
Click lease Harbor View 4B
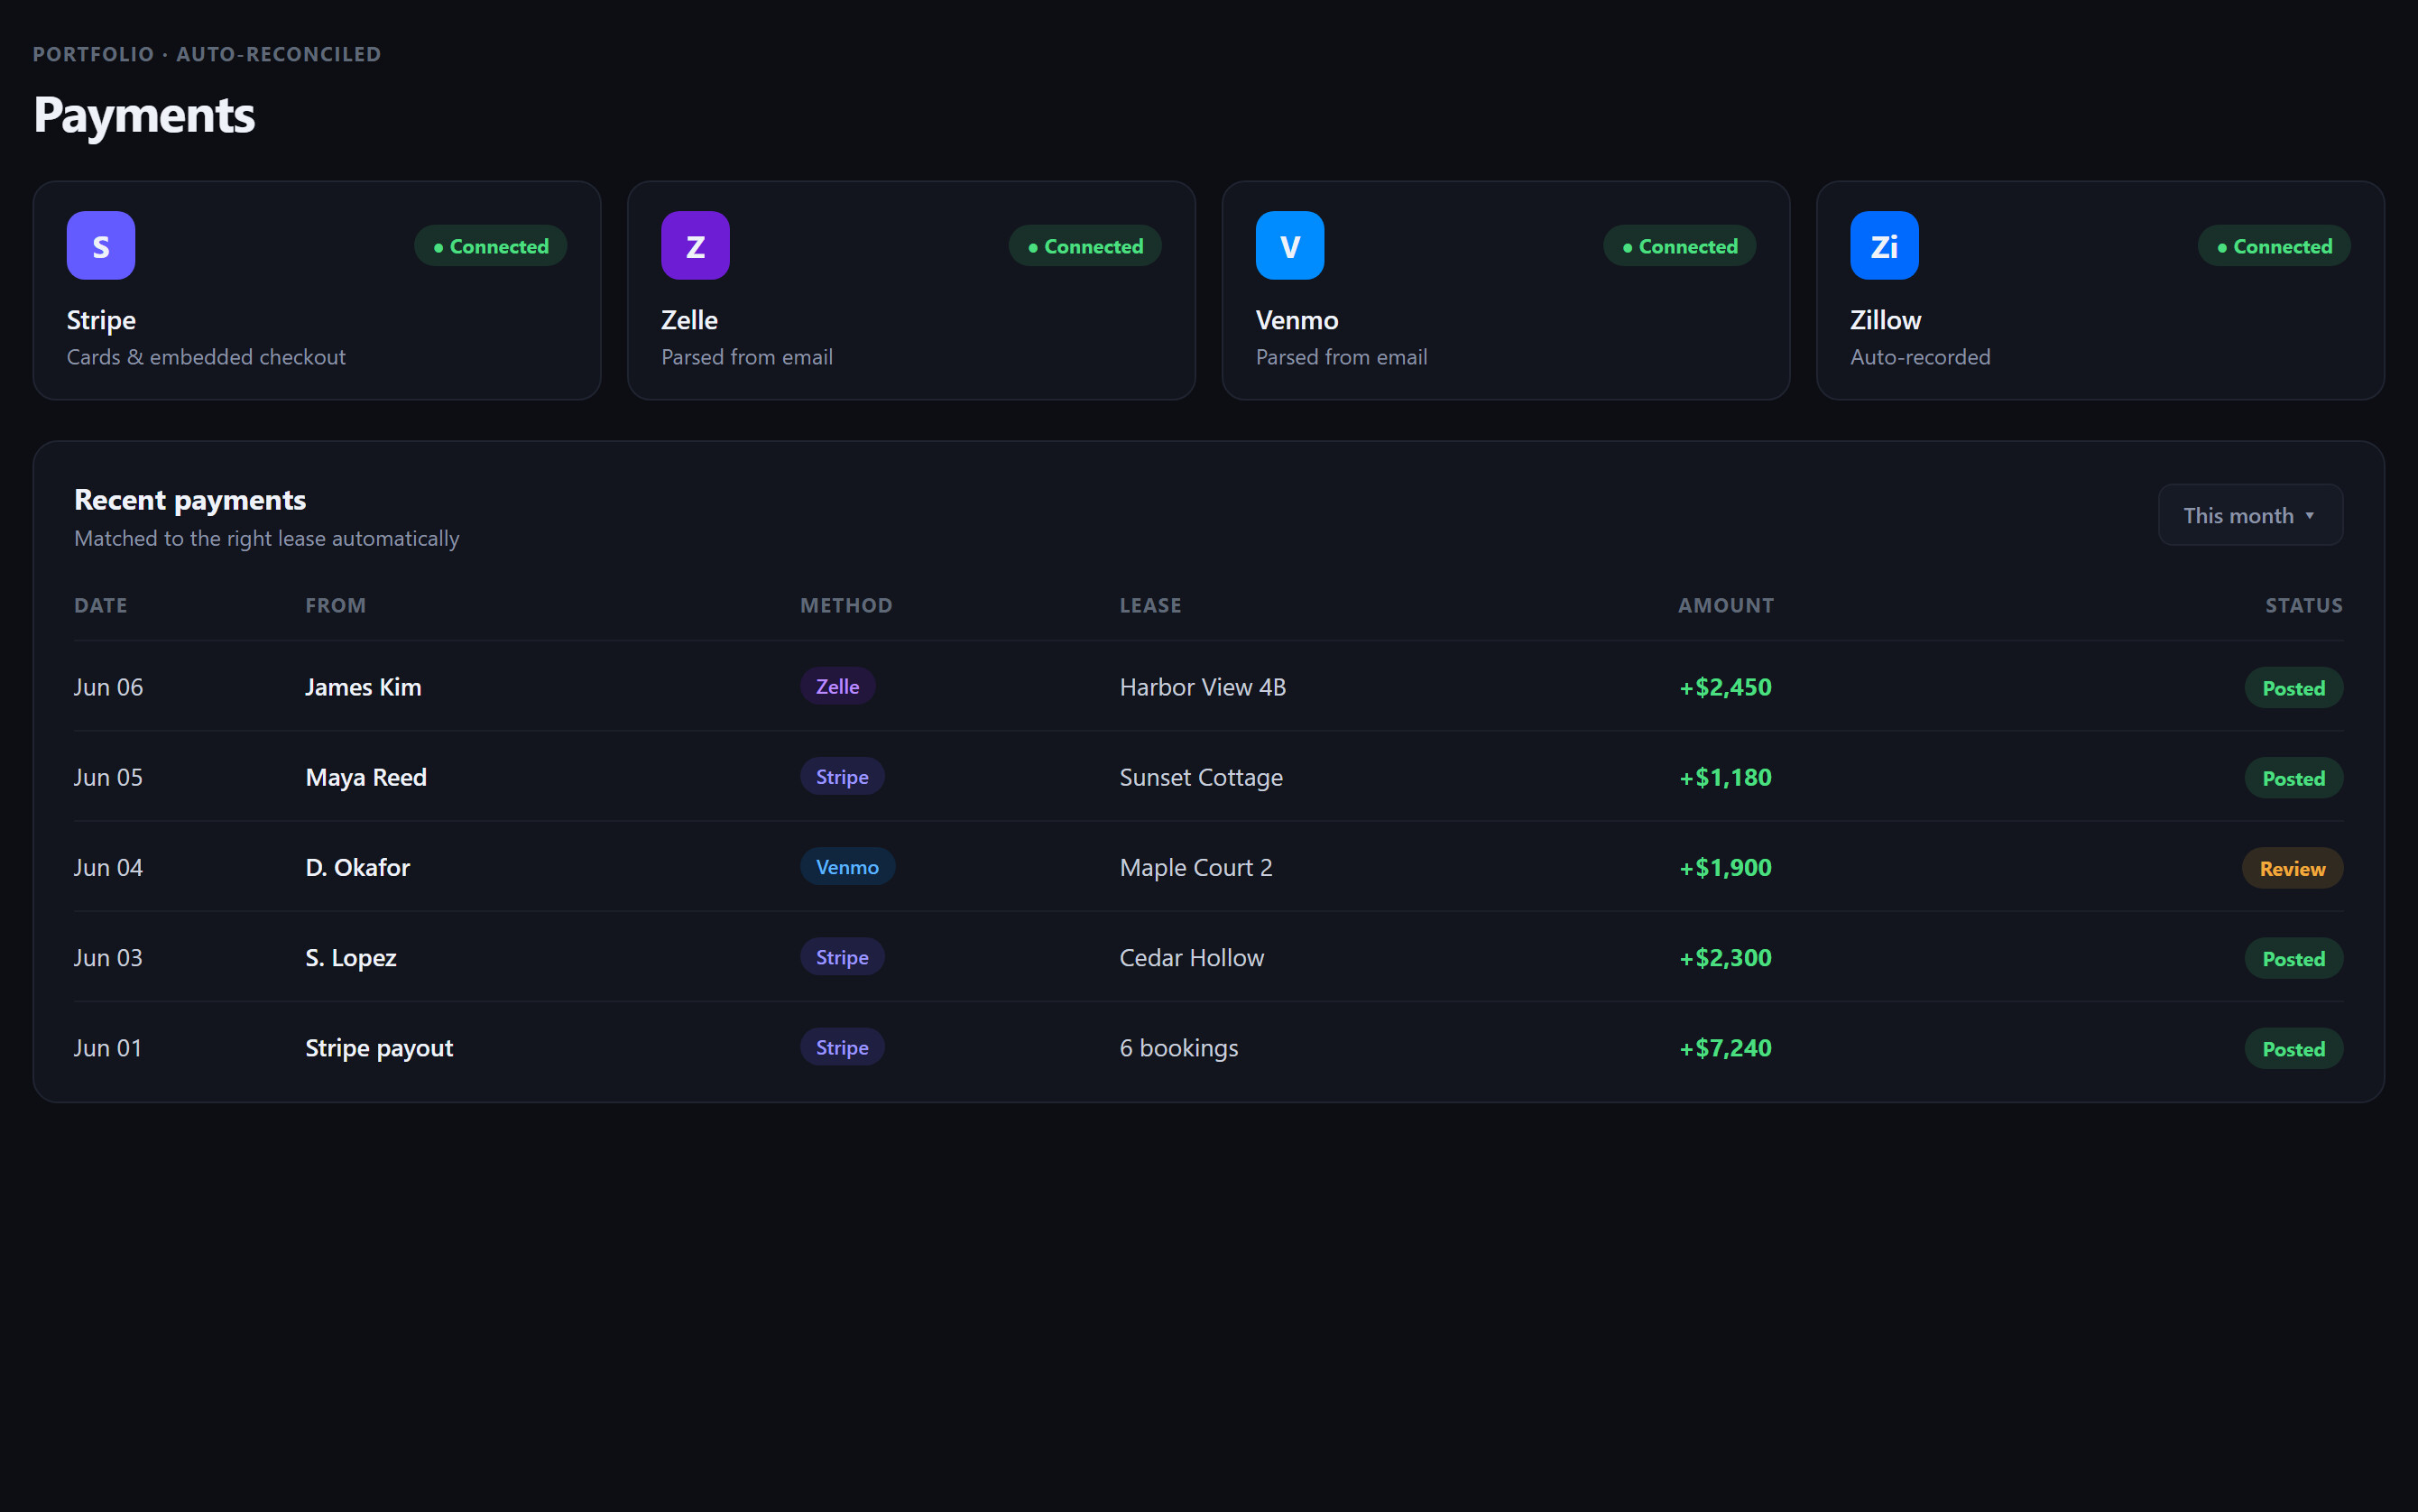(x=1203, y=687)
